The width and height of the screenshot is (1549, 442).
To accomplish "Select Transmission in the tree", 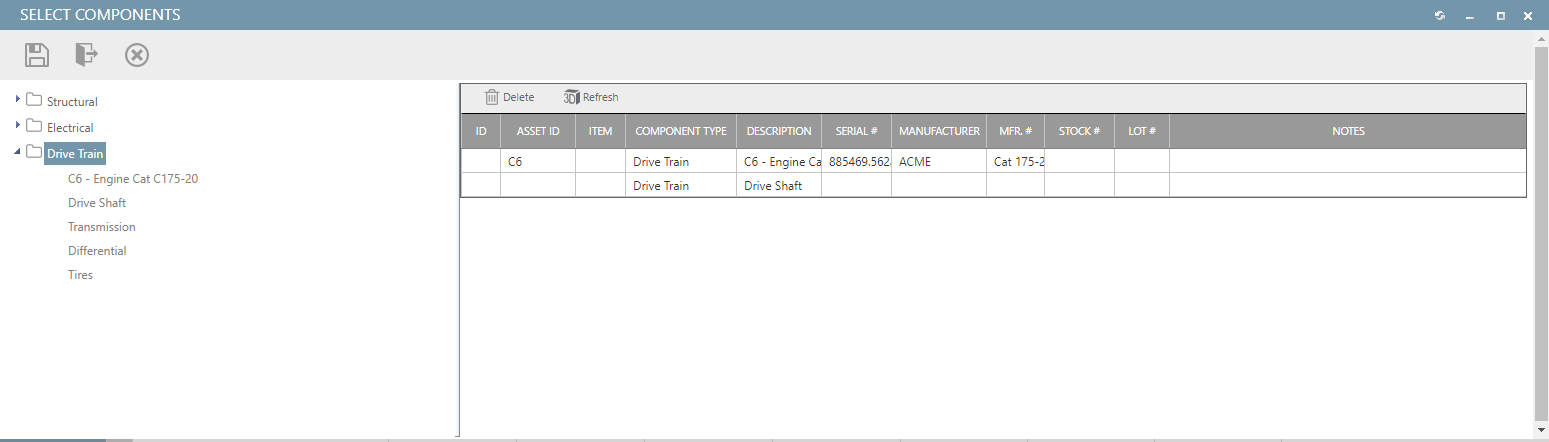I will [x=101, y=227].
